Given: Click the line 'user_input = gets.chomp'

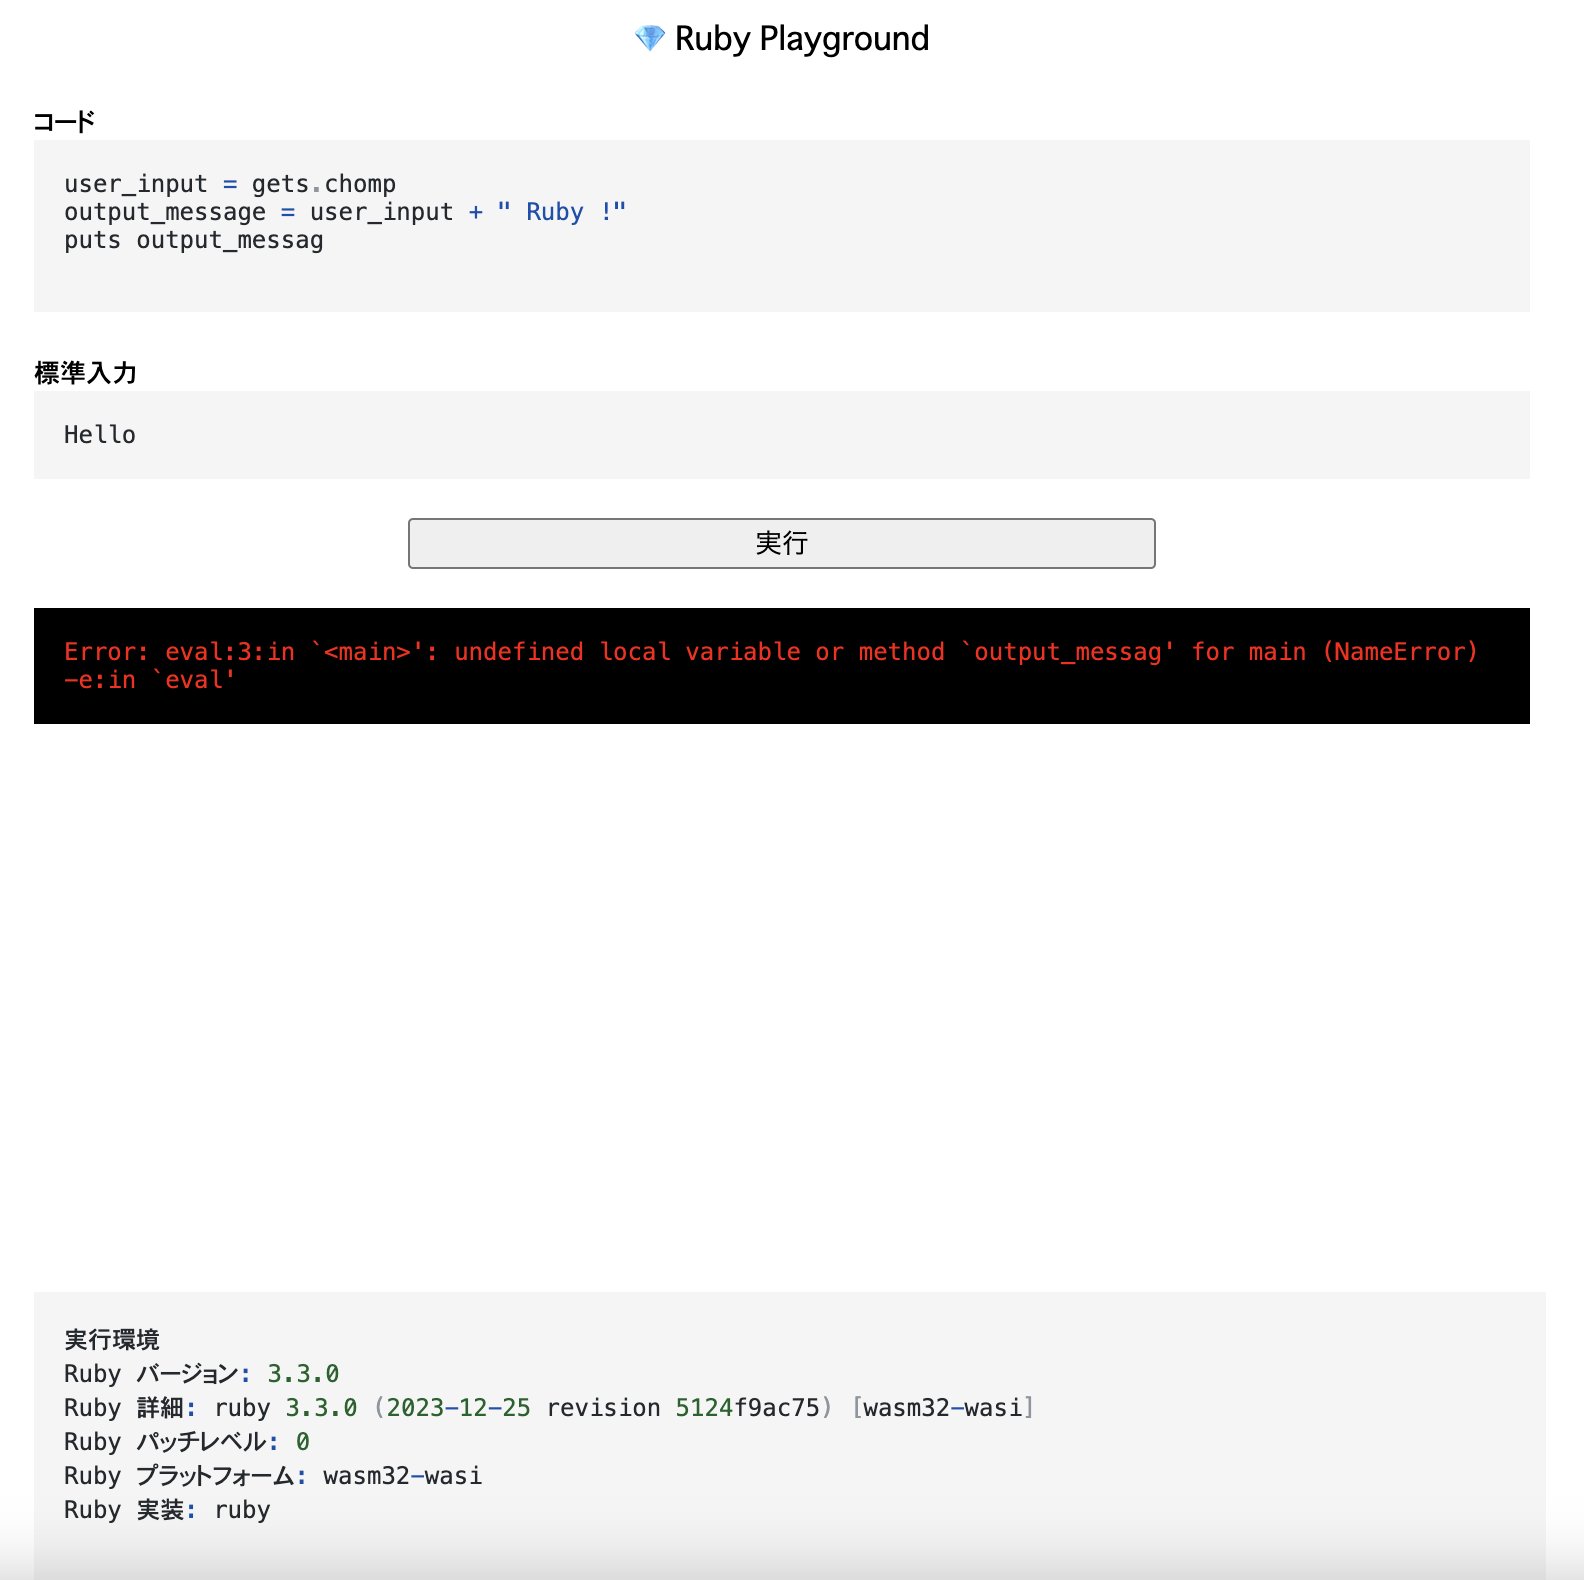Looking at the screenshot, I should [230, 184].
